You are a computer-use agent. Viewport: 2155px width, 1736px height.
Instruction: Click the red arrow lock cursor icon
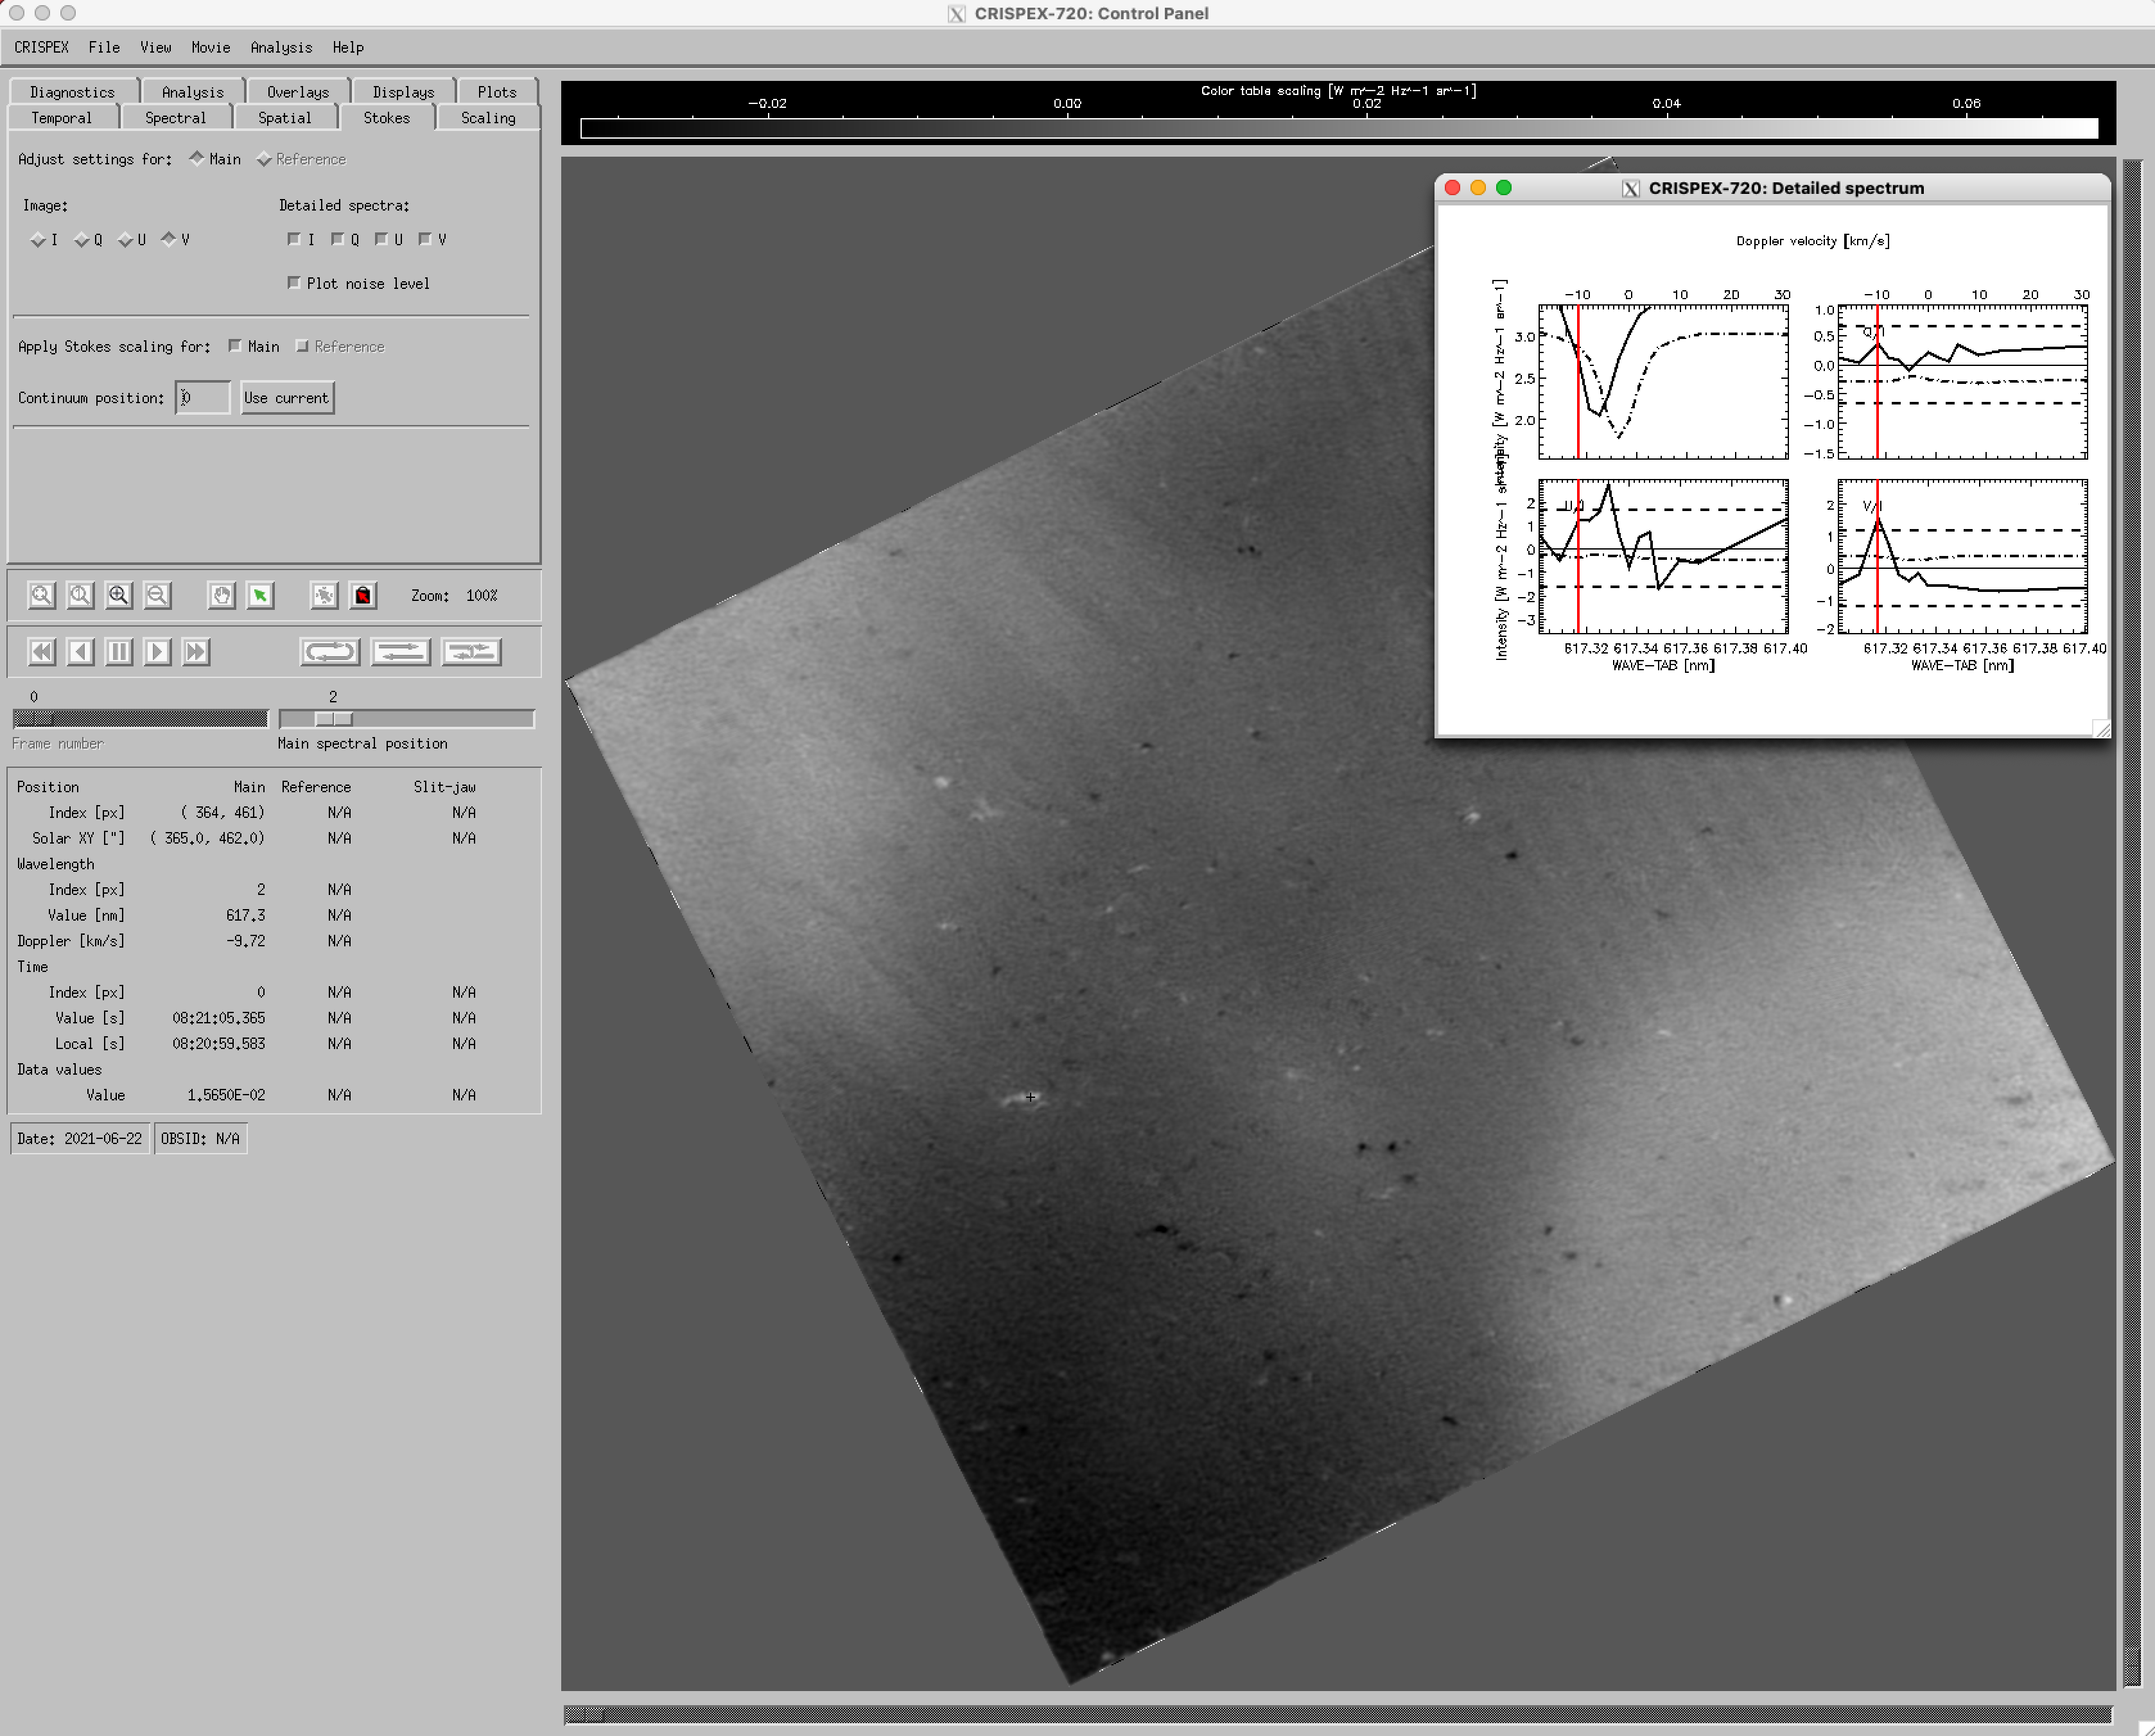coord(363,596)
